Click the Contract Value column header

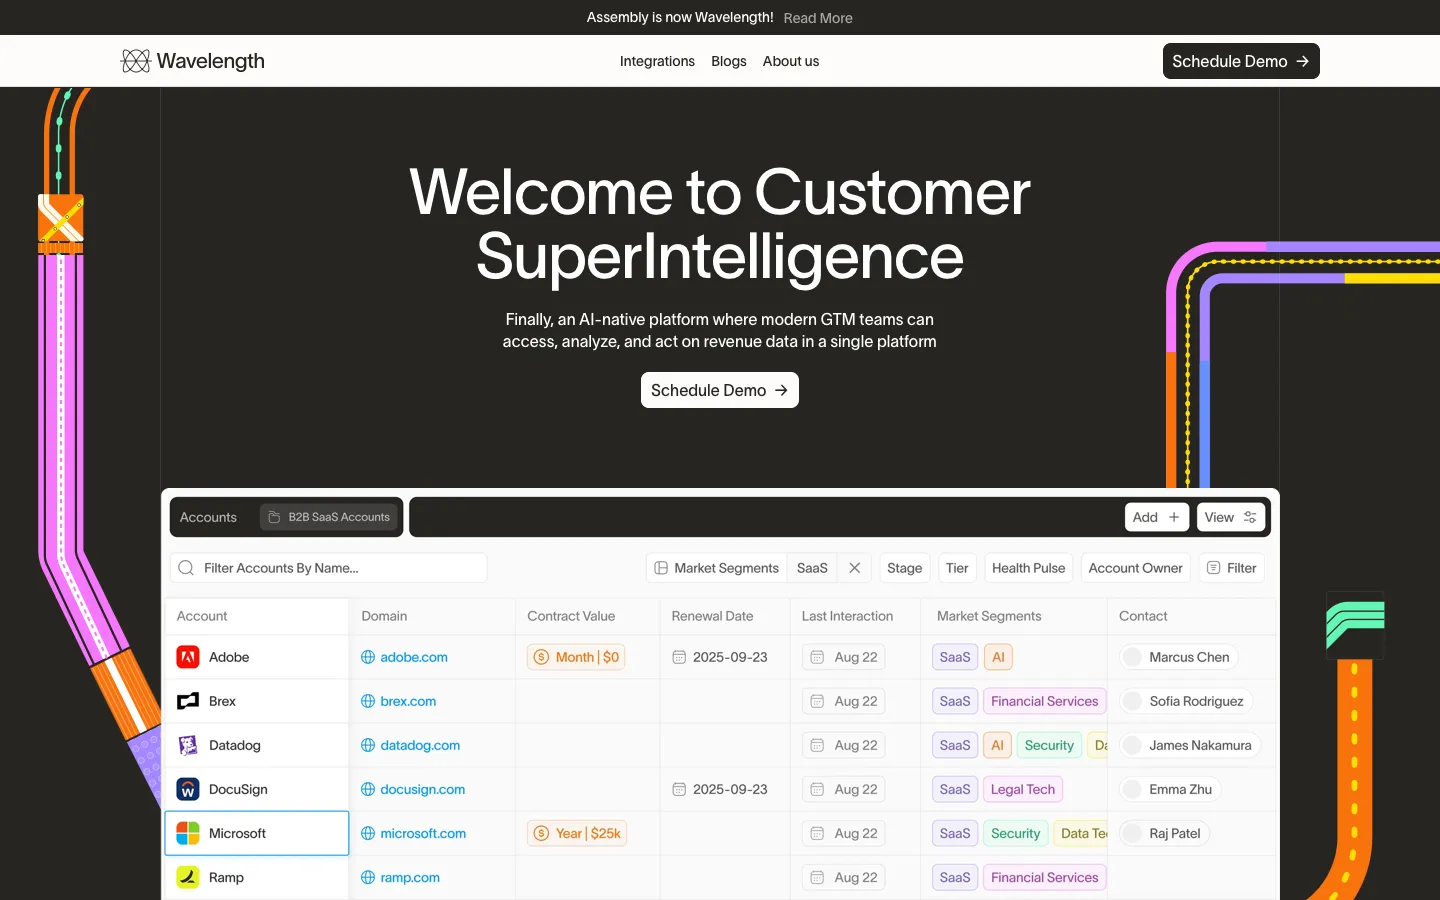(571, 616)
